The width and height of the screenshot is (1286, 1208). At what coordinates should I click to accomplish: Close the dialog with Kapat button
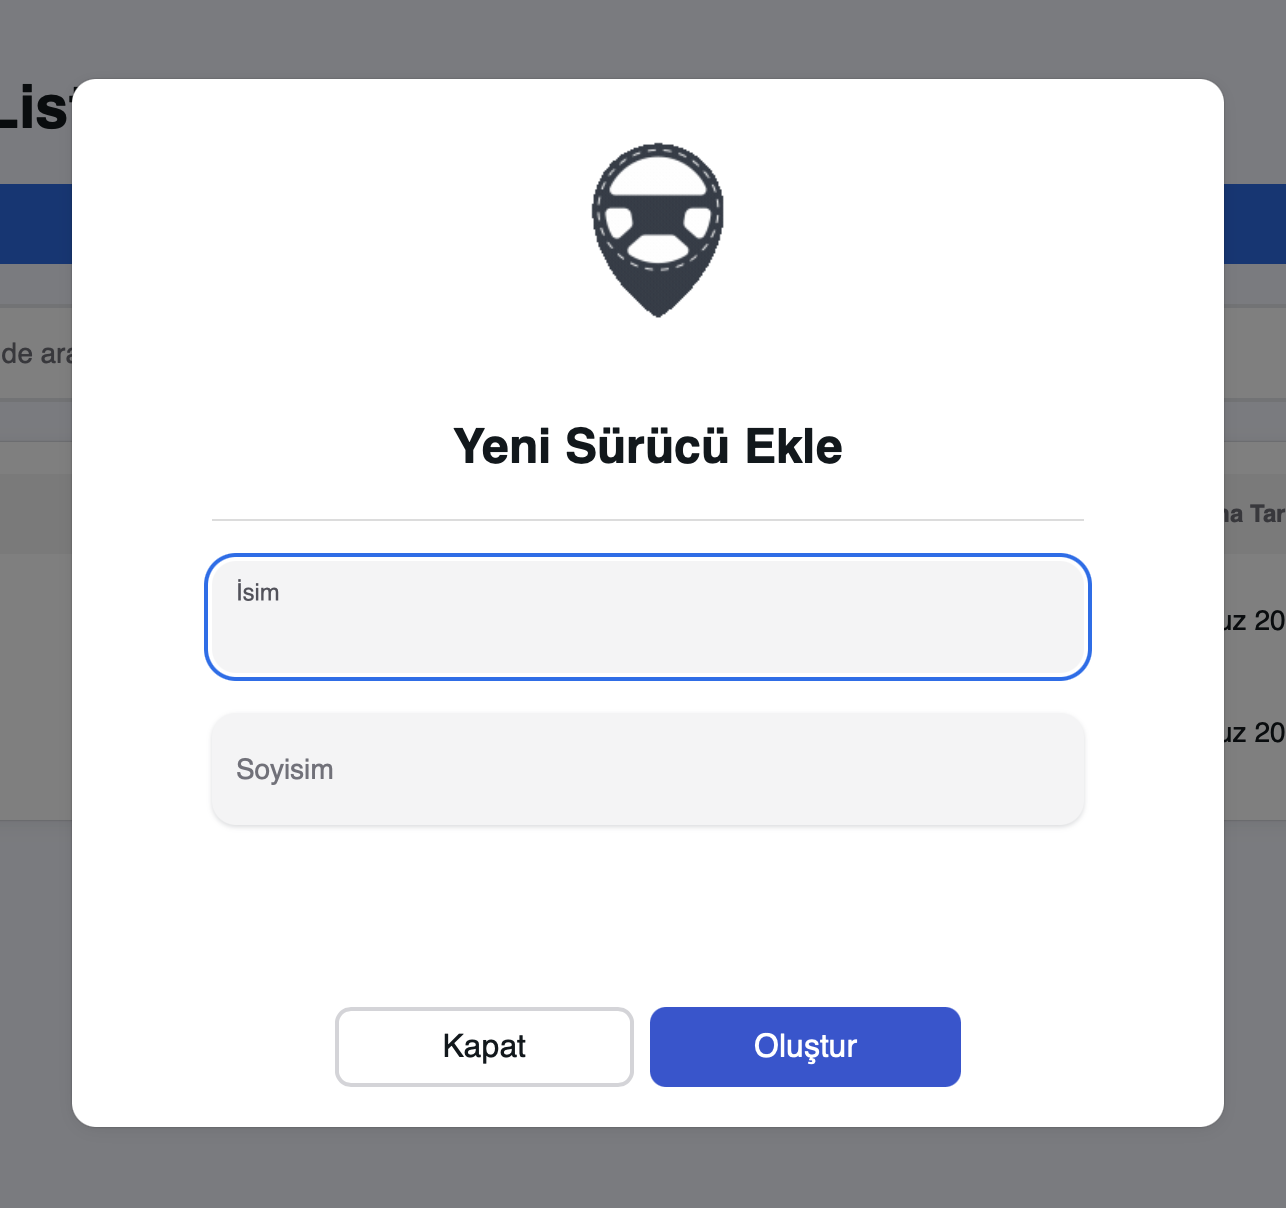click(x=484, y=1046)
